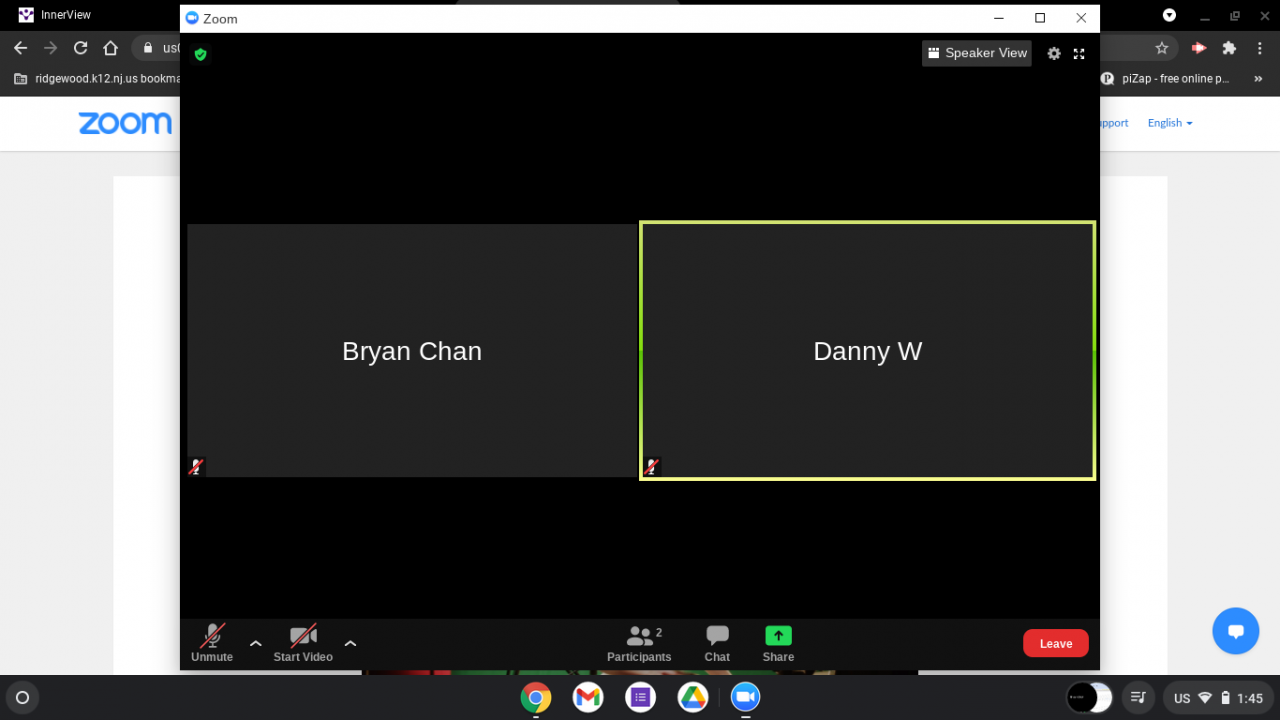Click the green Share screen icon
The image size is (1280, 720).
tap(778, 636)
